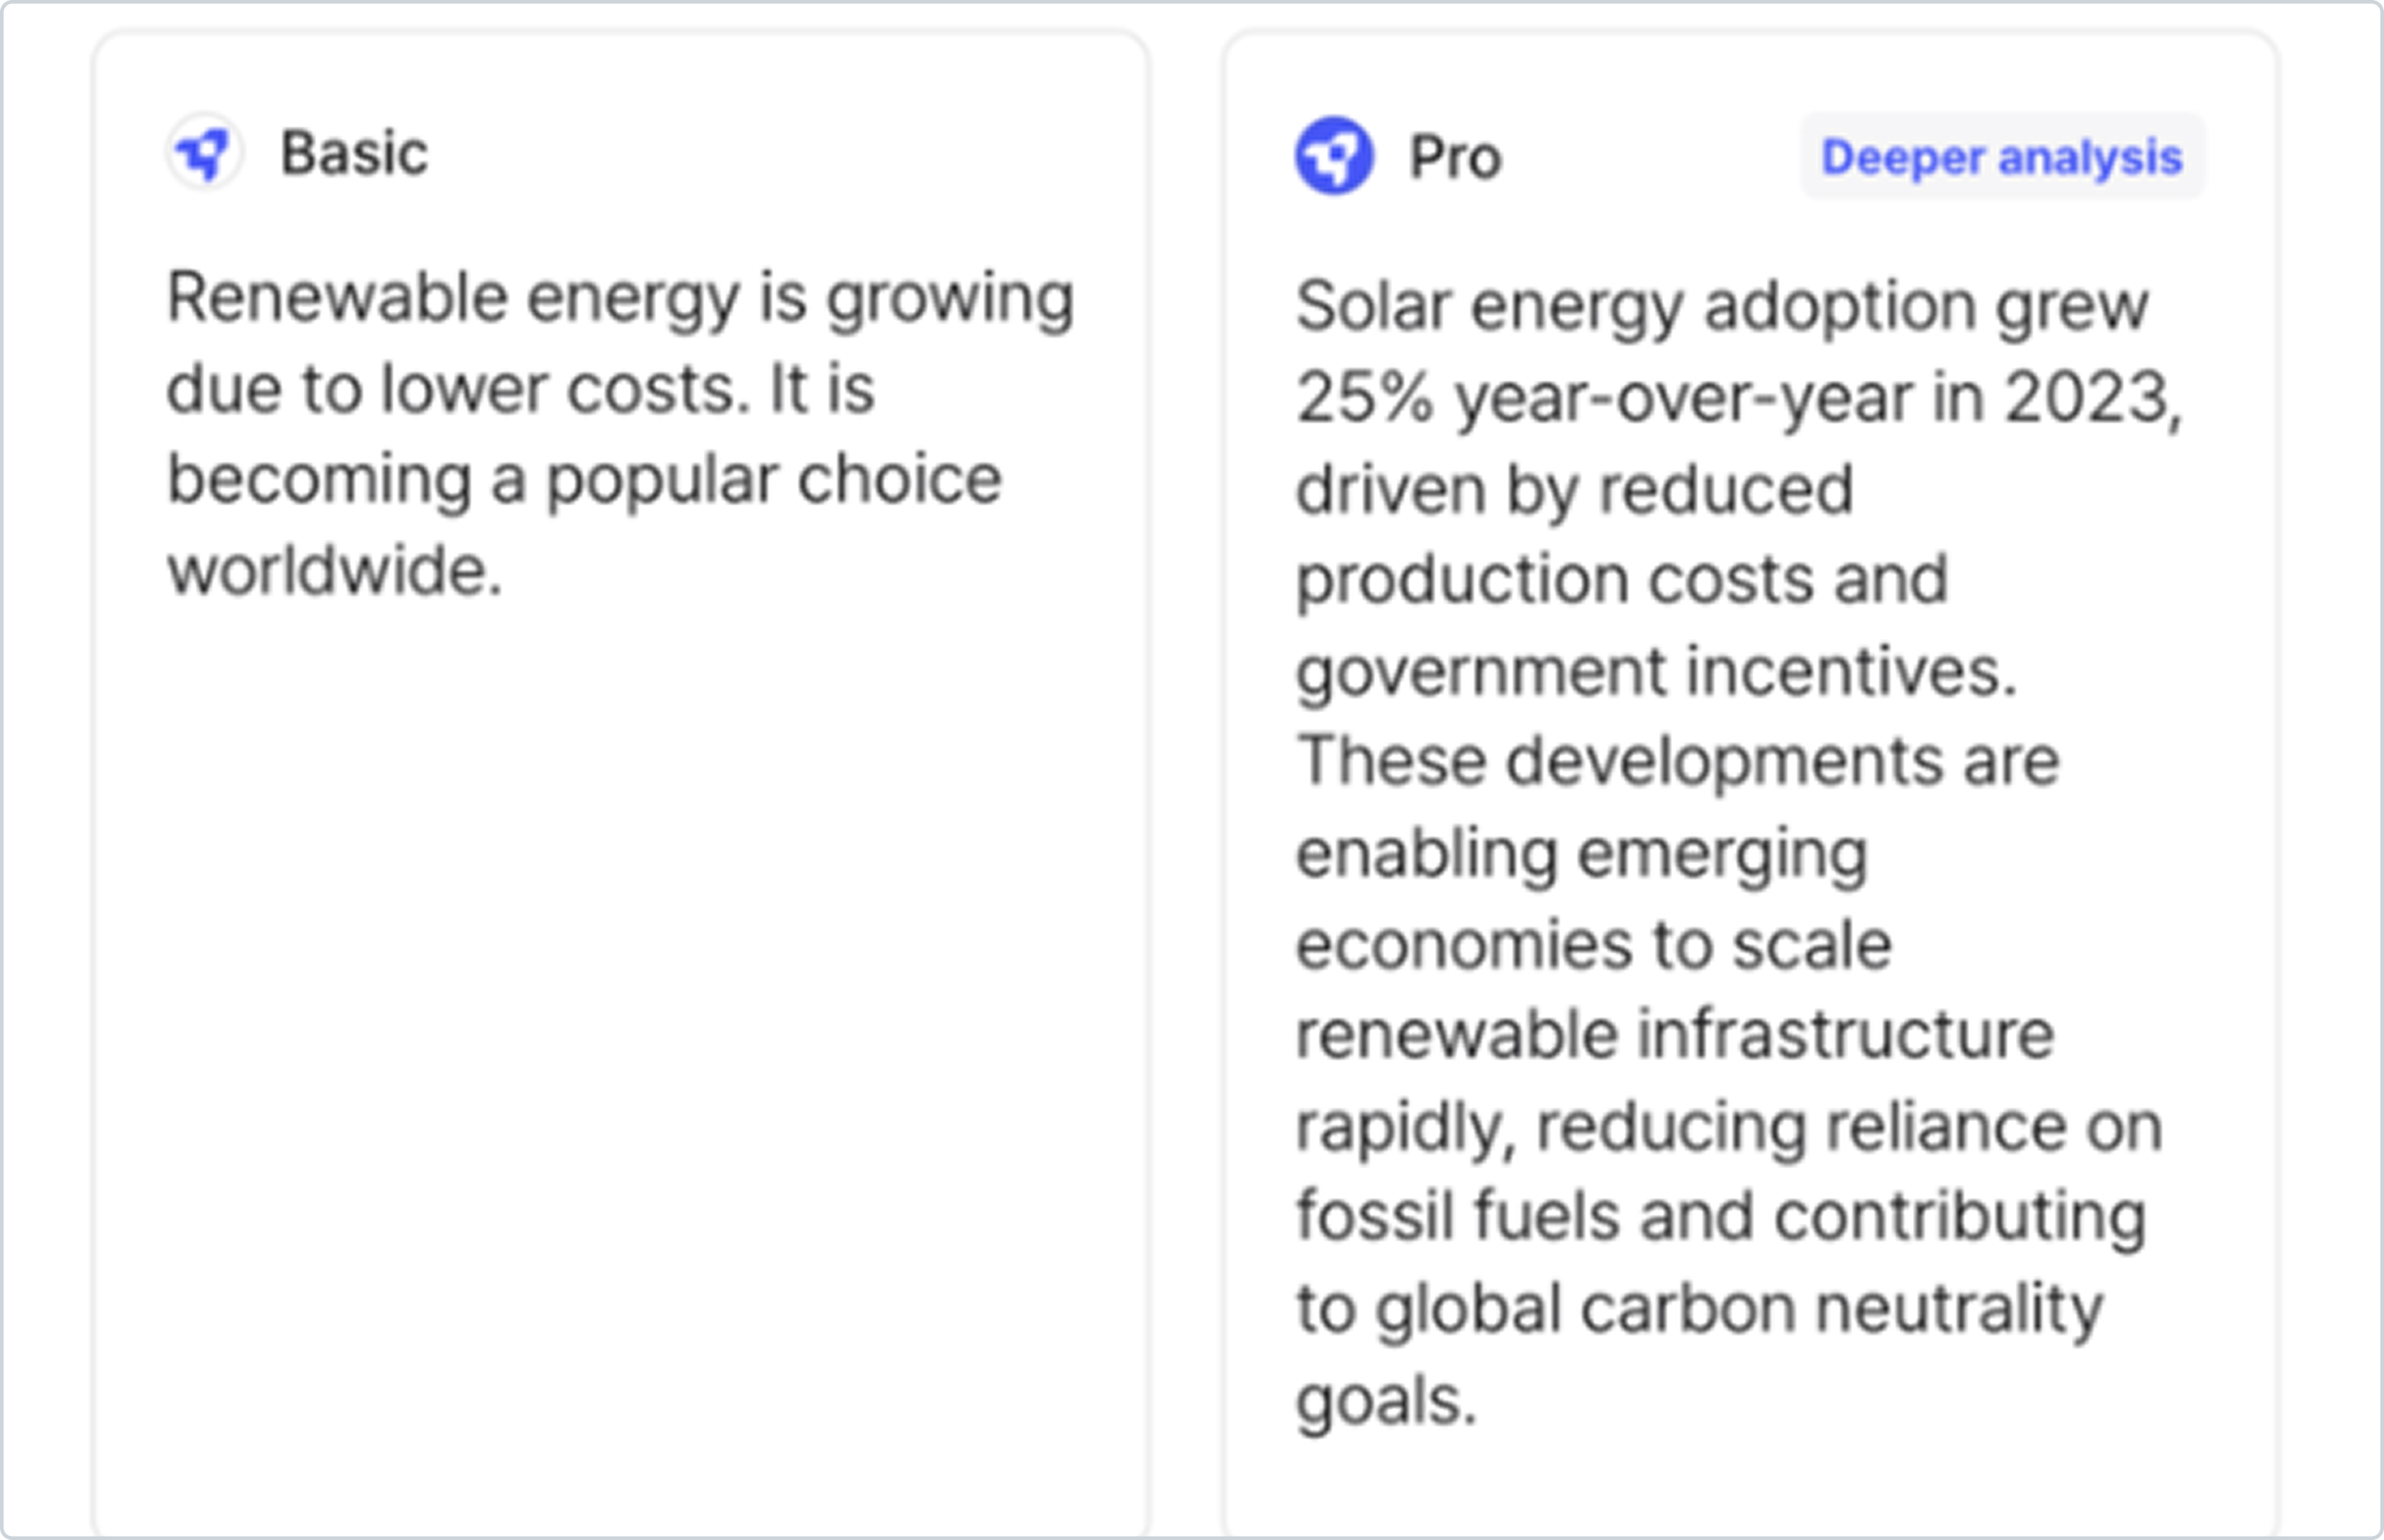Click the Basic model logo icon
Image resolution: width=2384 pixels, height=1540 pixels.
pos(204,153)
